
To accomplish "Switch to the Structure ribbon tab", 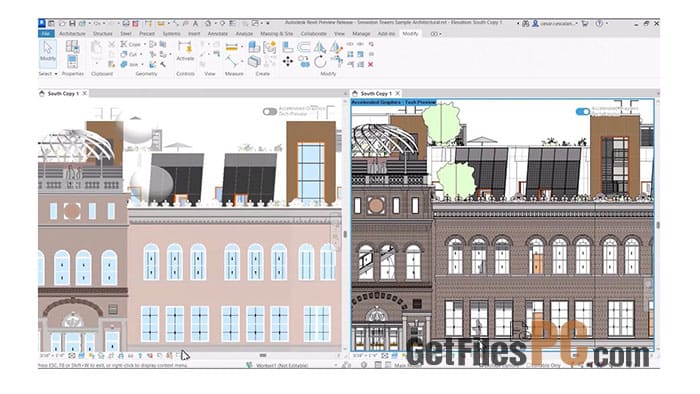I will tap(103, 34).
